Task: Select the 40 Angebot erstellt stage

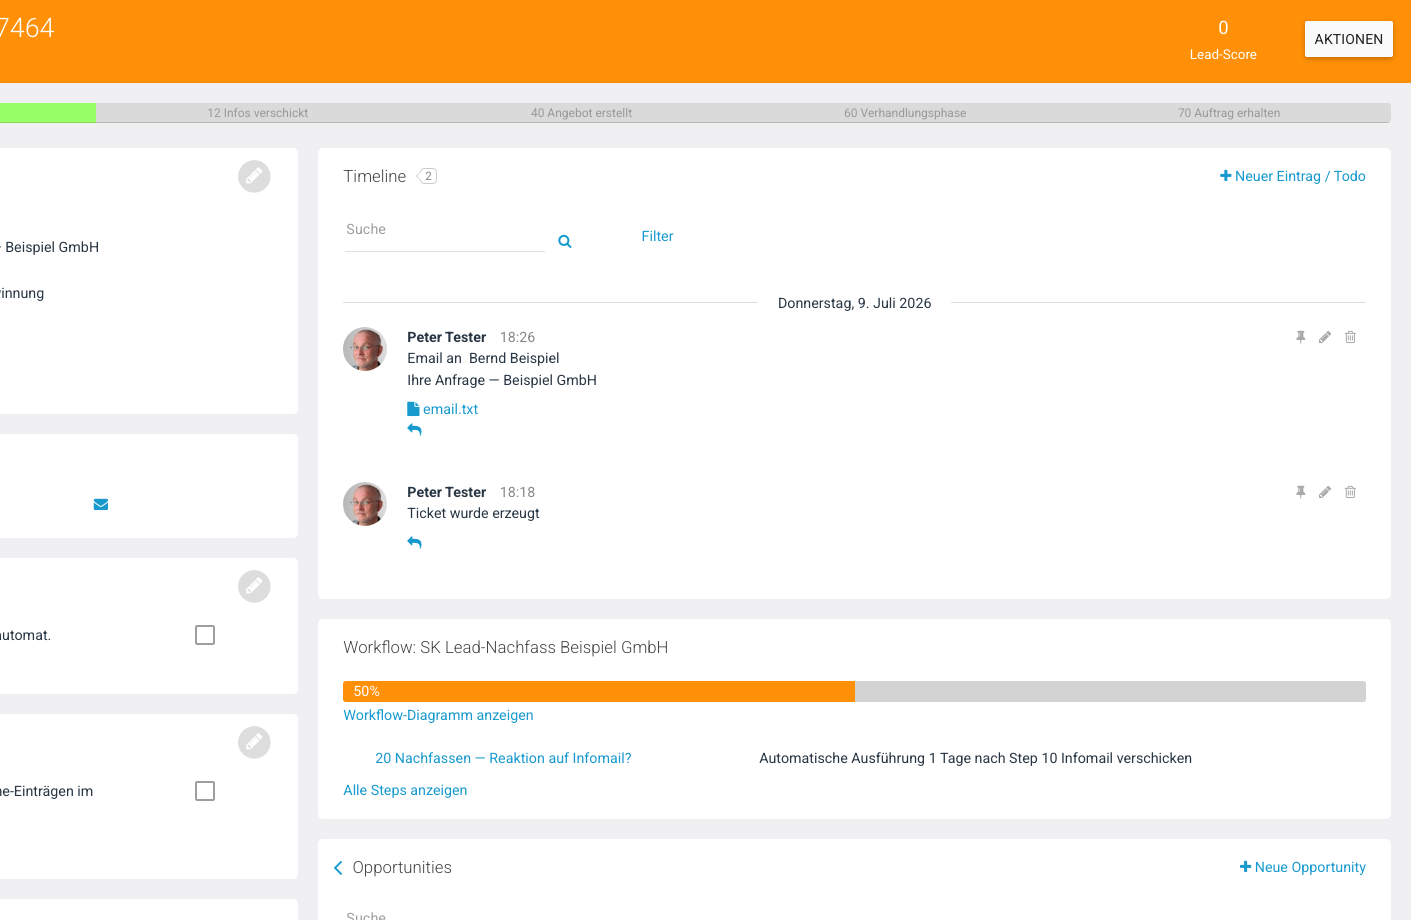Action: tap(581, 113)
